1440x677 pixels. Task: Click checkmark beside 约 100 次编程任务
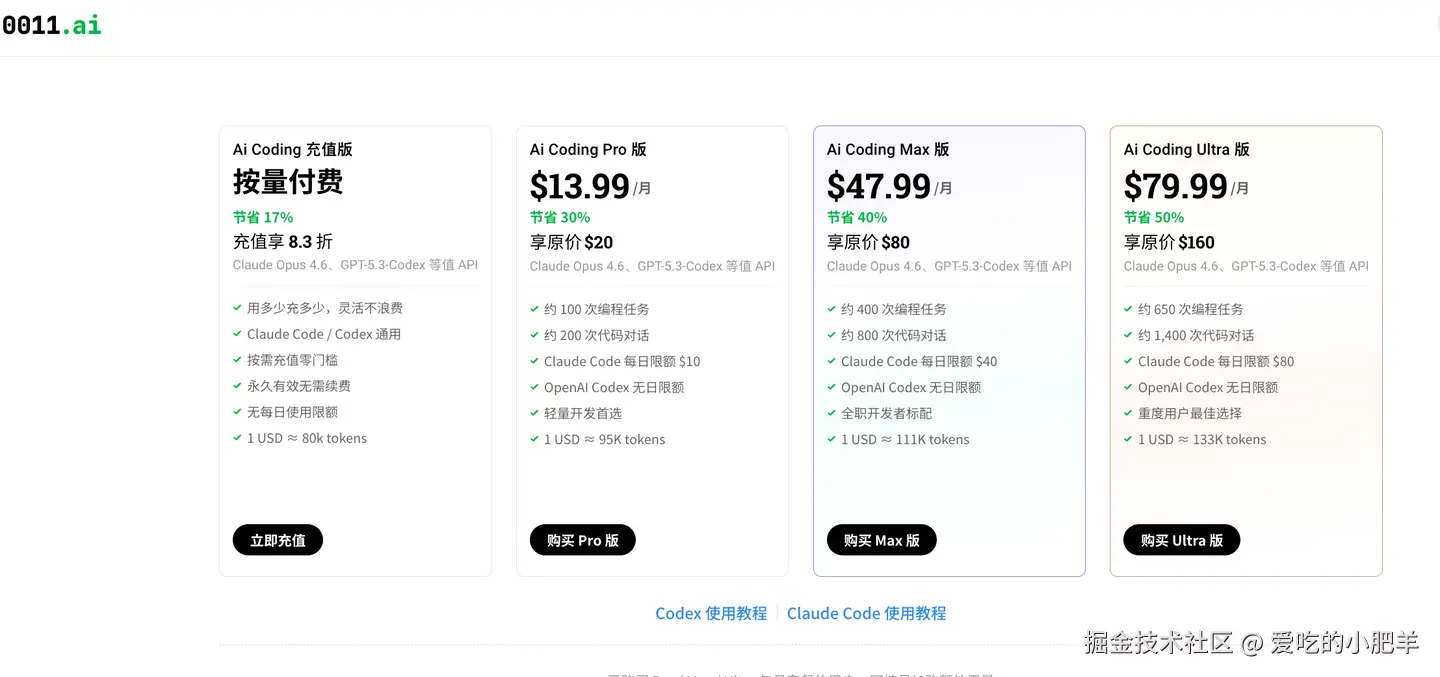tap(535, 309)
